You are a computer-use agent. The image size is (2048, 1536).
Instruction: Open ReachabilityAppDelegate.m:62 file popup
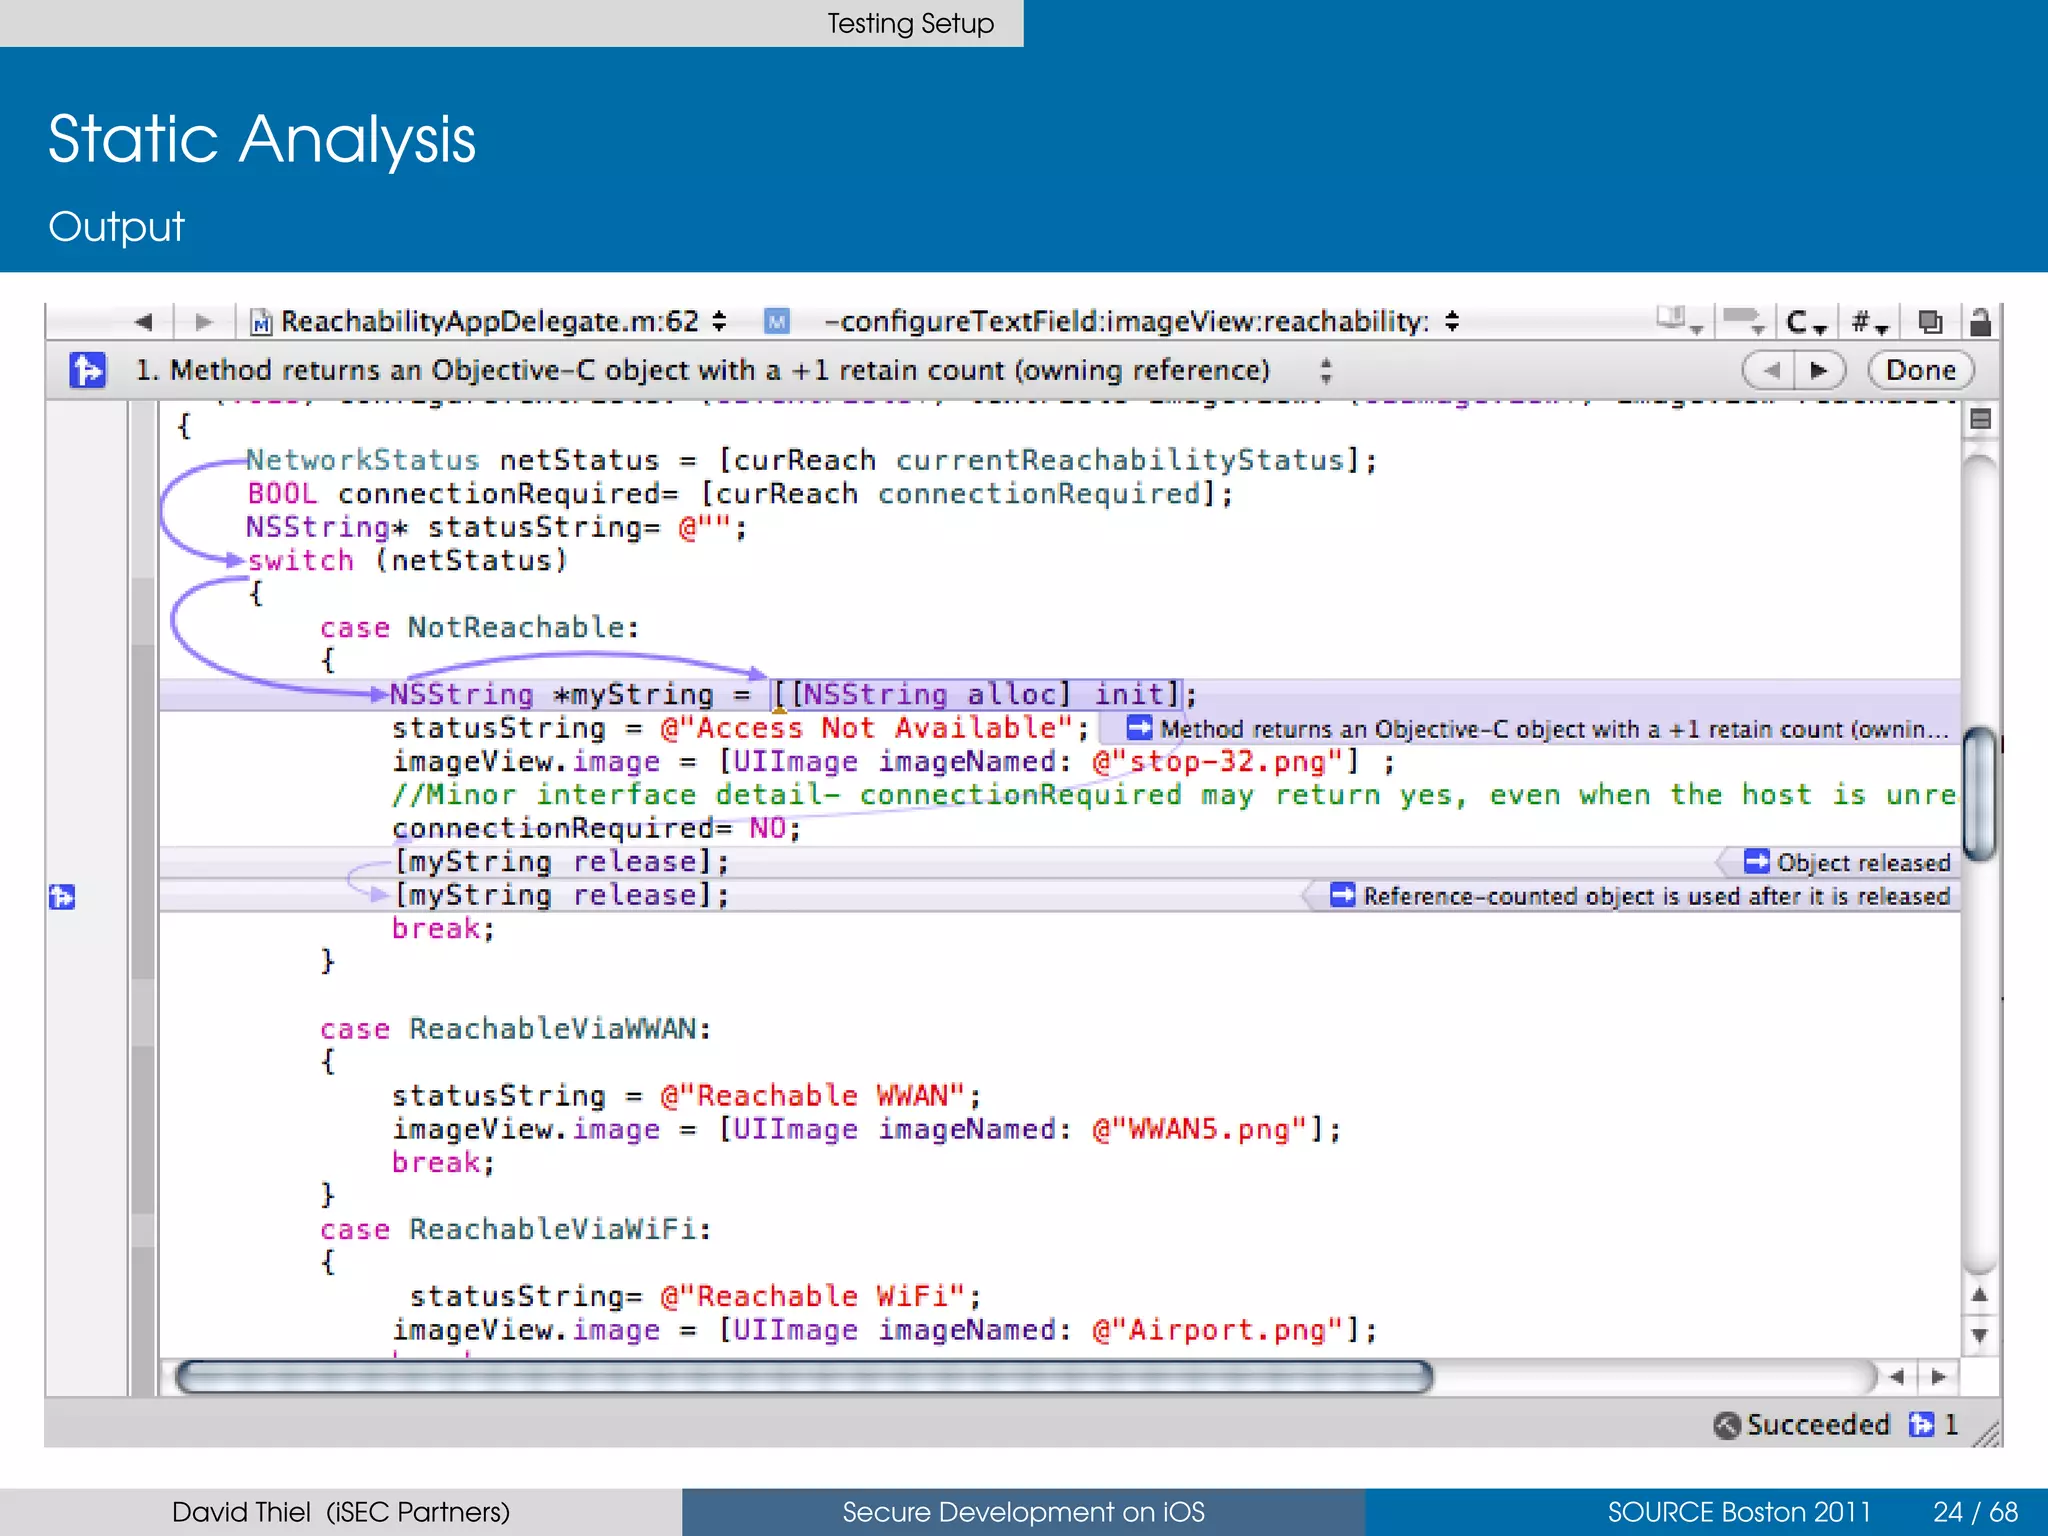pos(488,321)
